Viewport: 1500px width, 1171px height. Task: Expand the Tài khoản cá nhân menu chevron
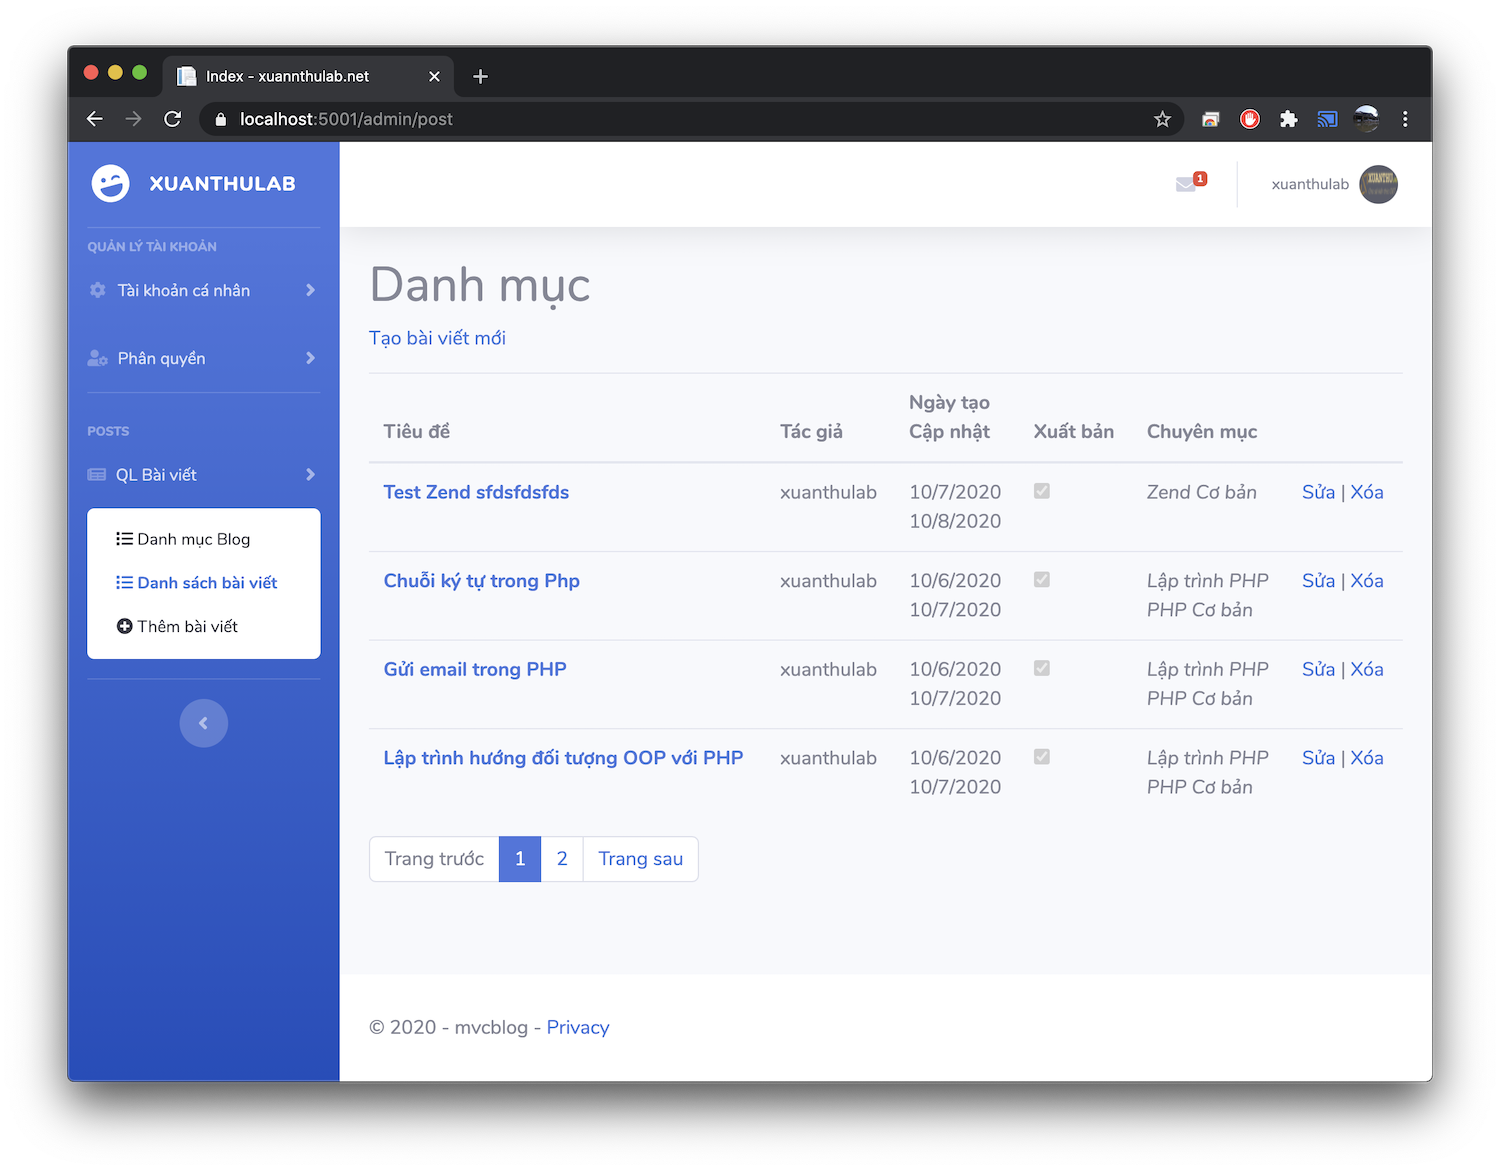point(310,290)
